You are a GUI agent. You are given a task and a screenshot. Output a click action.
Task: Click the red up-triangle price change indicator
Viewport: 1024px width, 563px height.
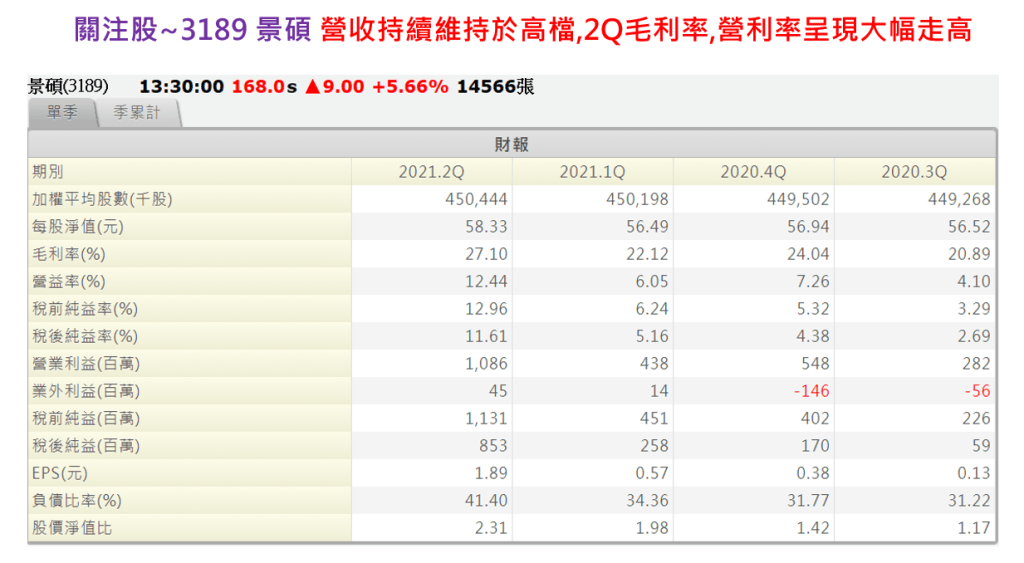313,87
